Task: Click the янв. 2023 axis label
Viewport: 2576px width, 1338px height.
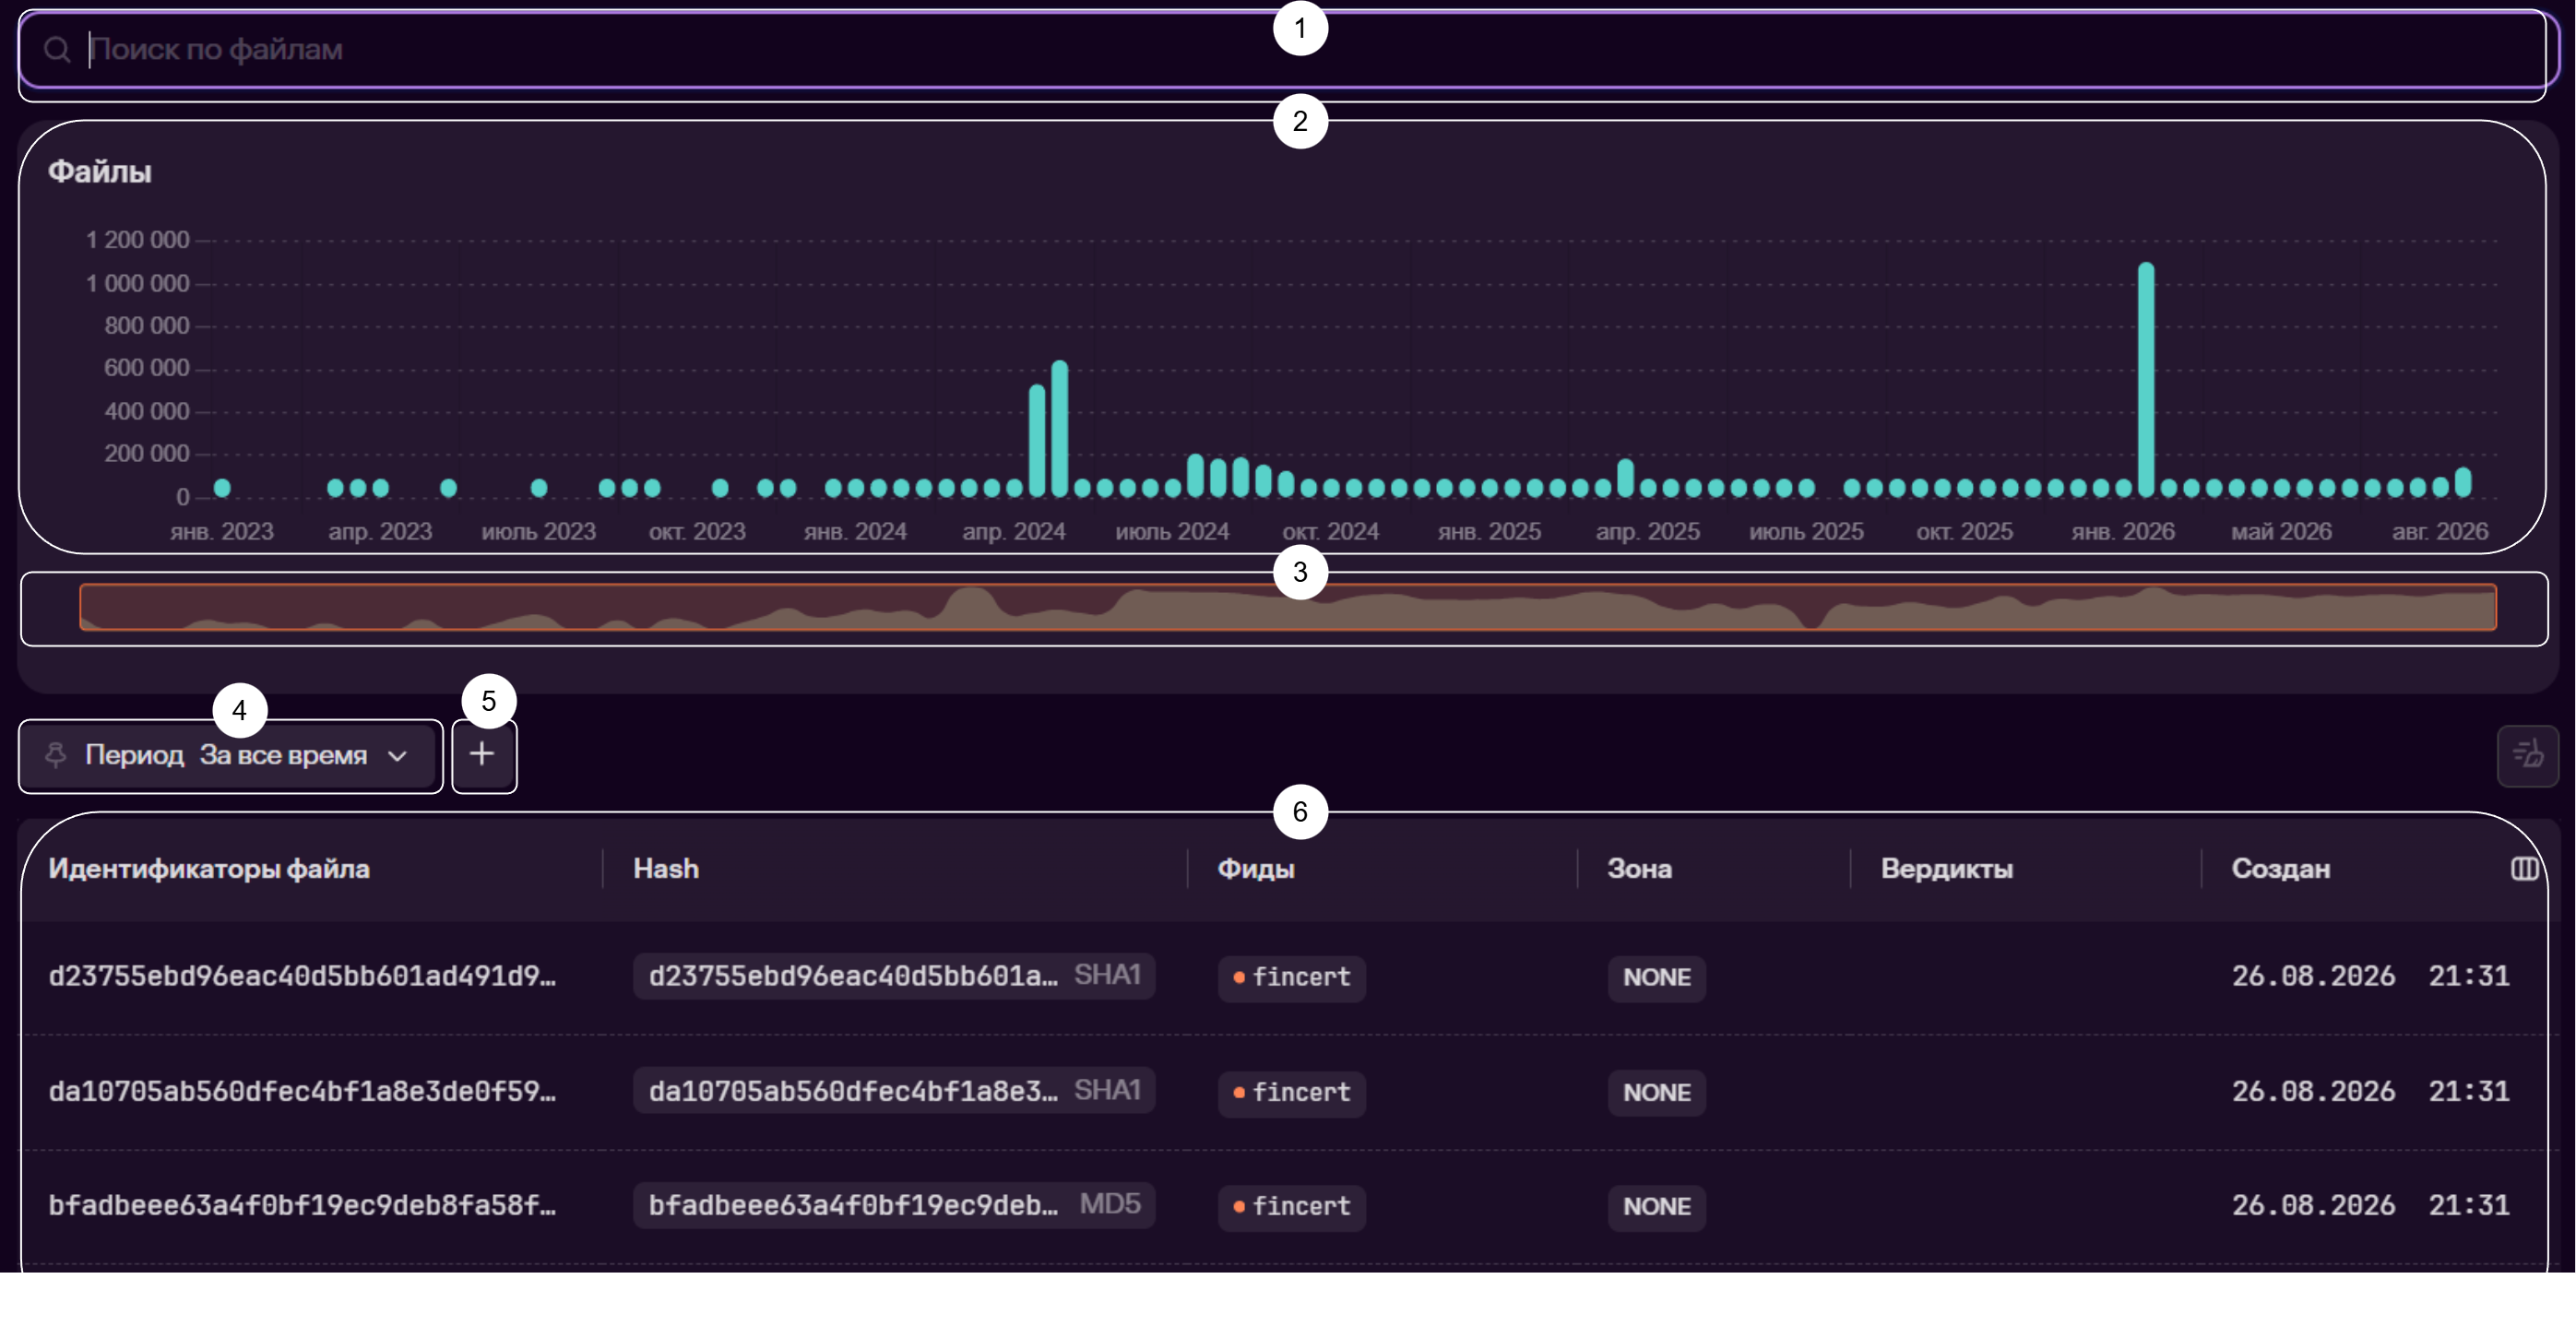Action: (222, 532)
